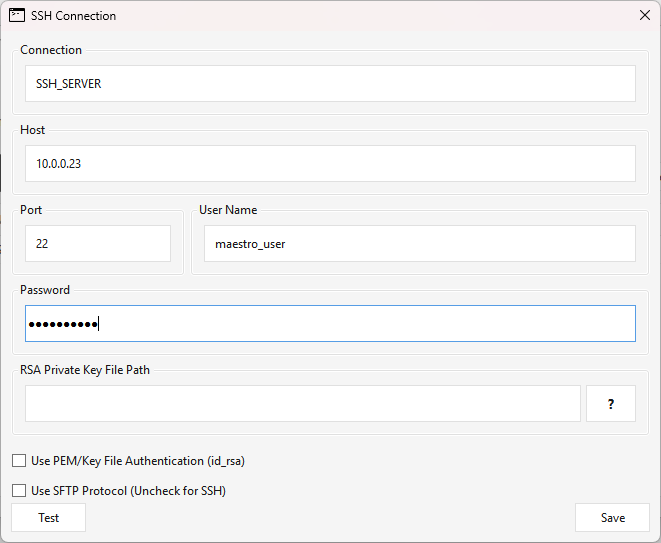
Task: Open the question mark help button for RSA key
Action: click(611, 403)
